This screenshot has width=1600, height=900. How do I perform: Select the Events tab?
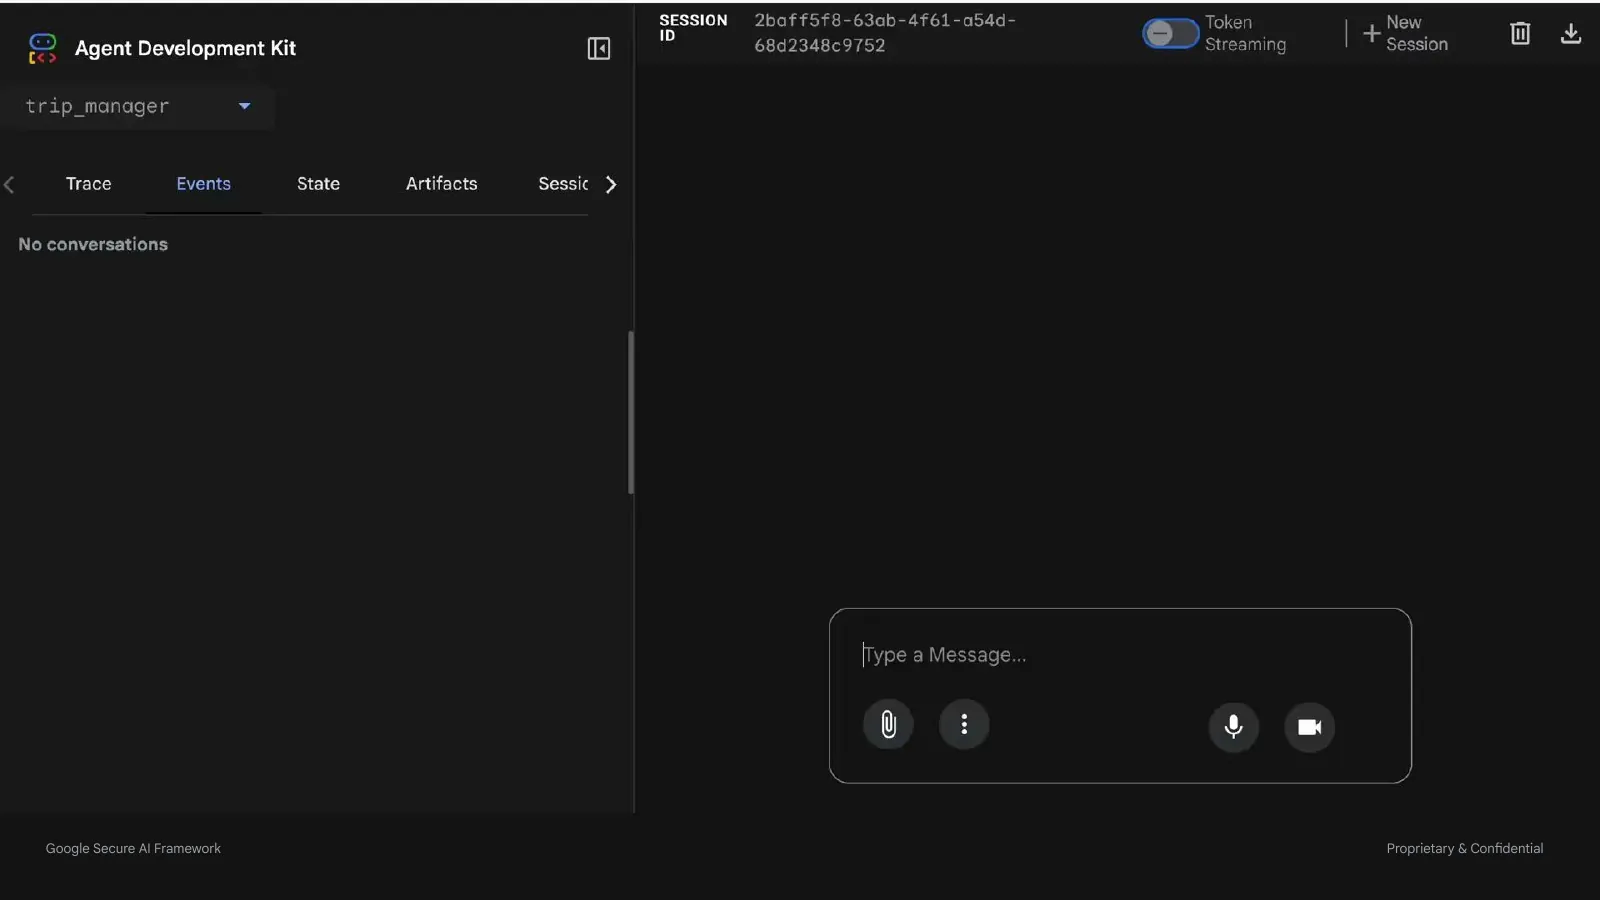tap(204, 184)
